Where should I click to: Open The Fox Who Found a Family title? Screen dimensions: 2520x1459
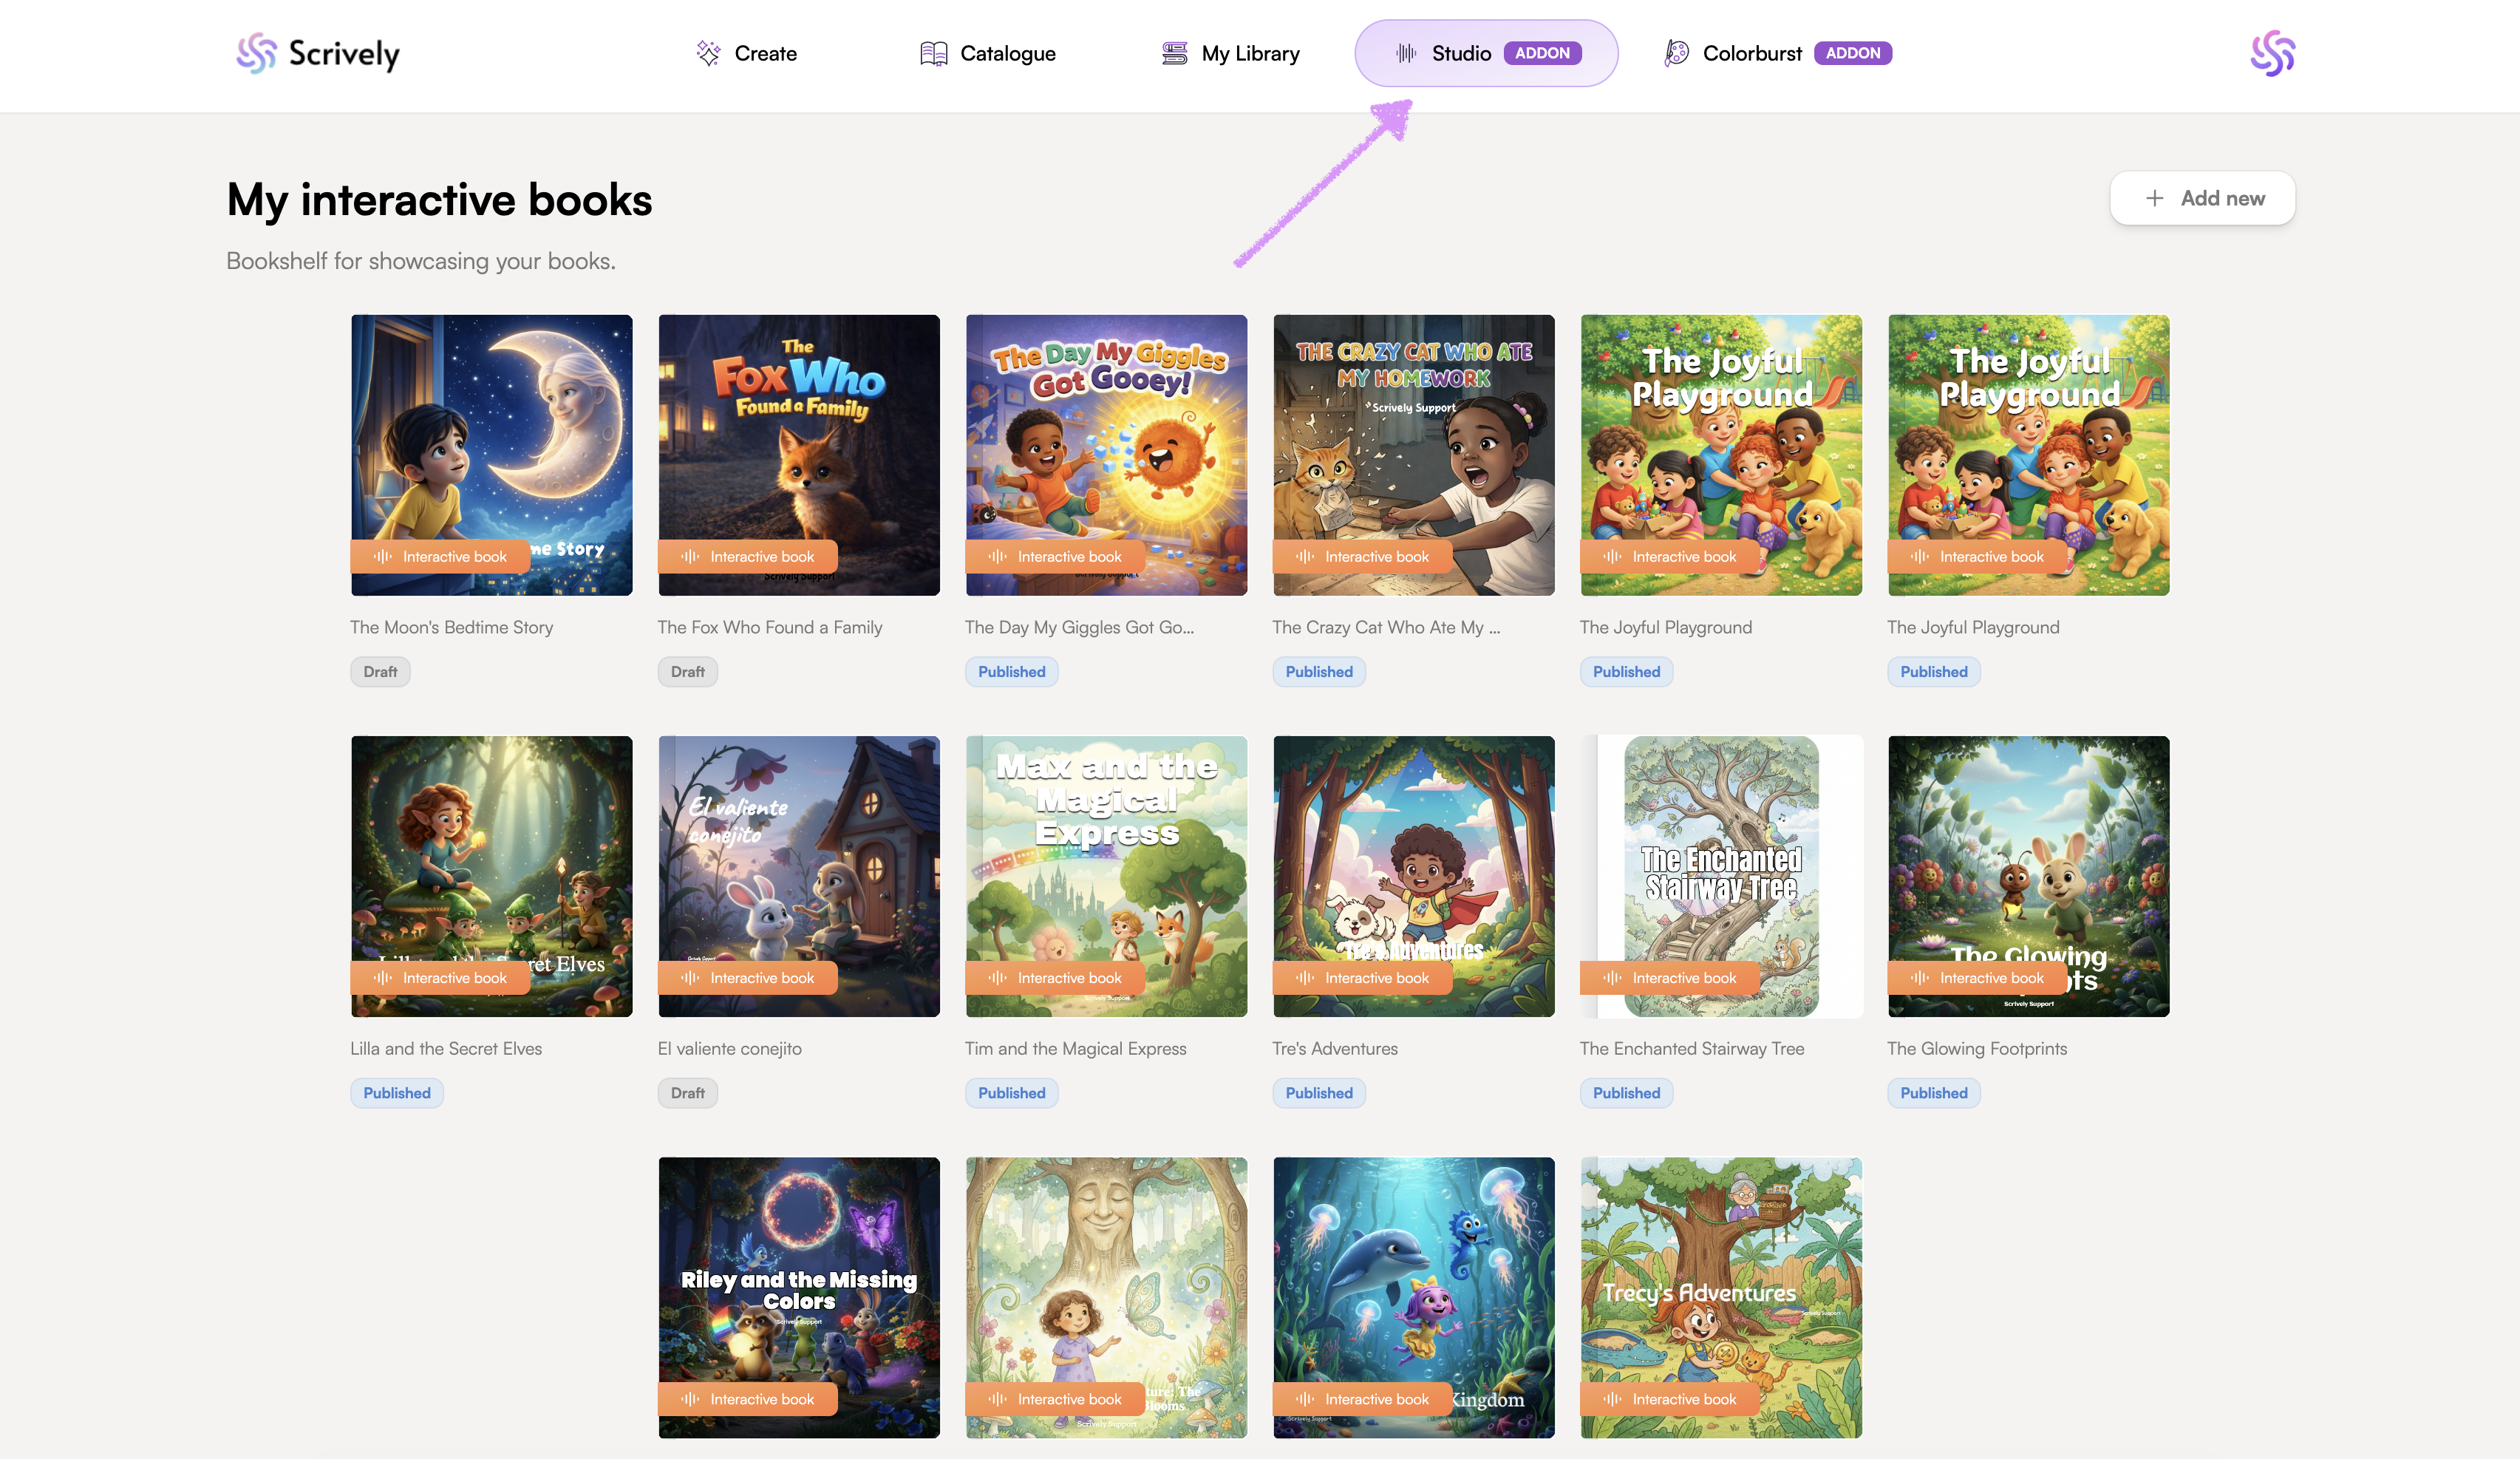click(x=769, y=627)
